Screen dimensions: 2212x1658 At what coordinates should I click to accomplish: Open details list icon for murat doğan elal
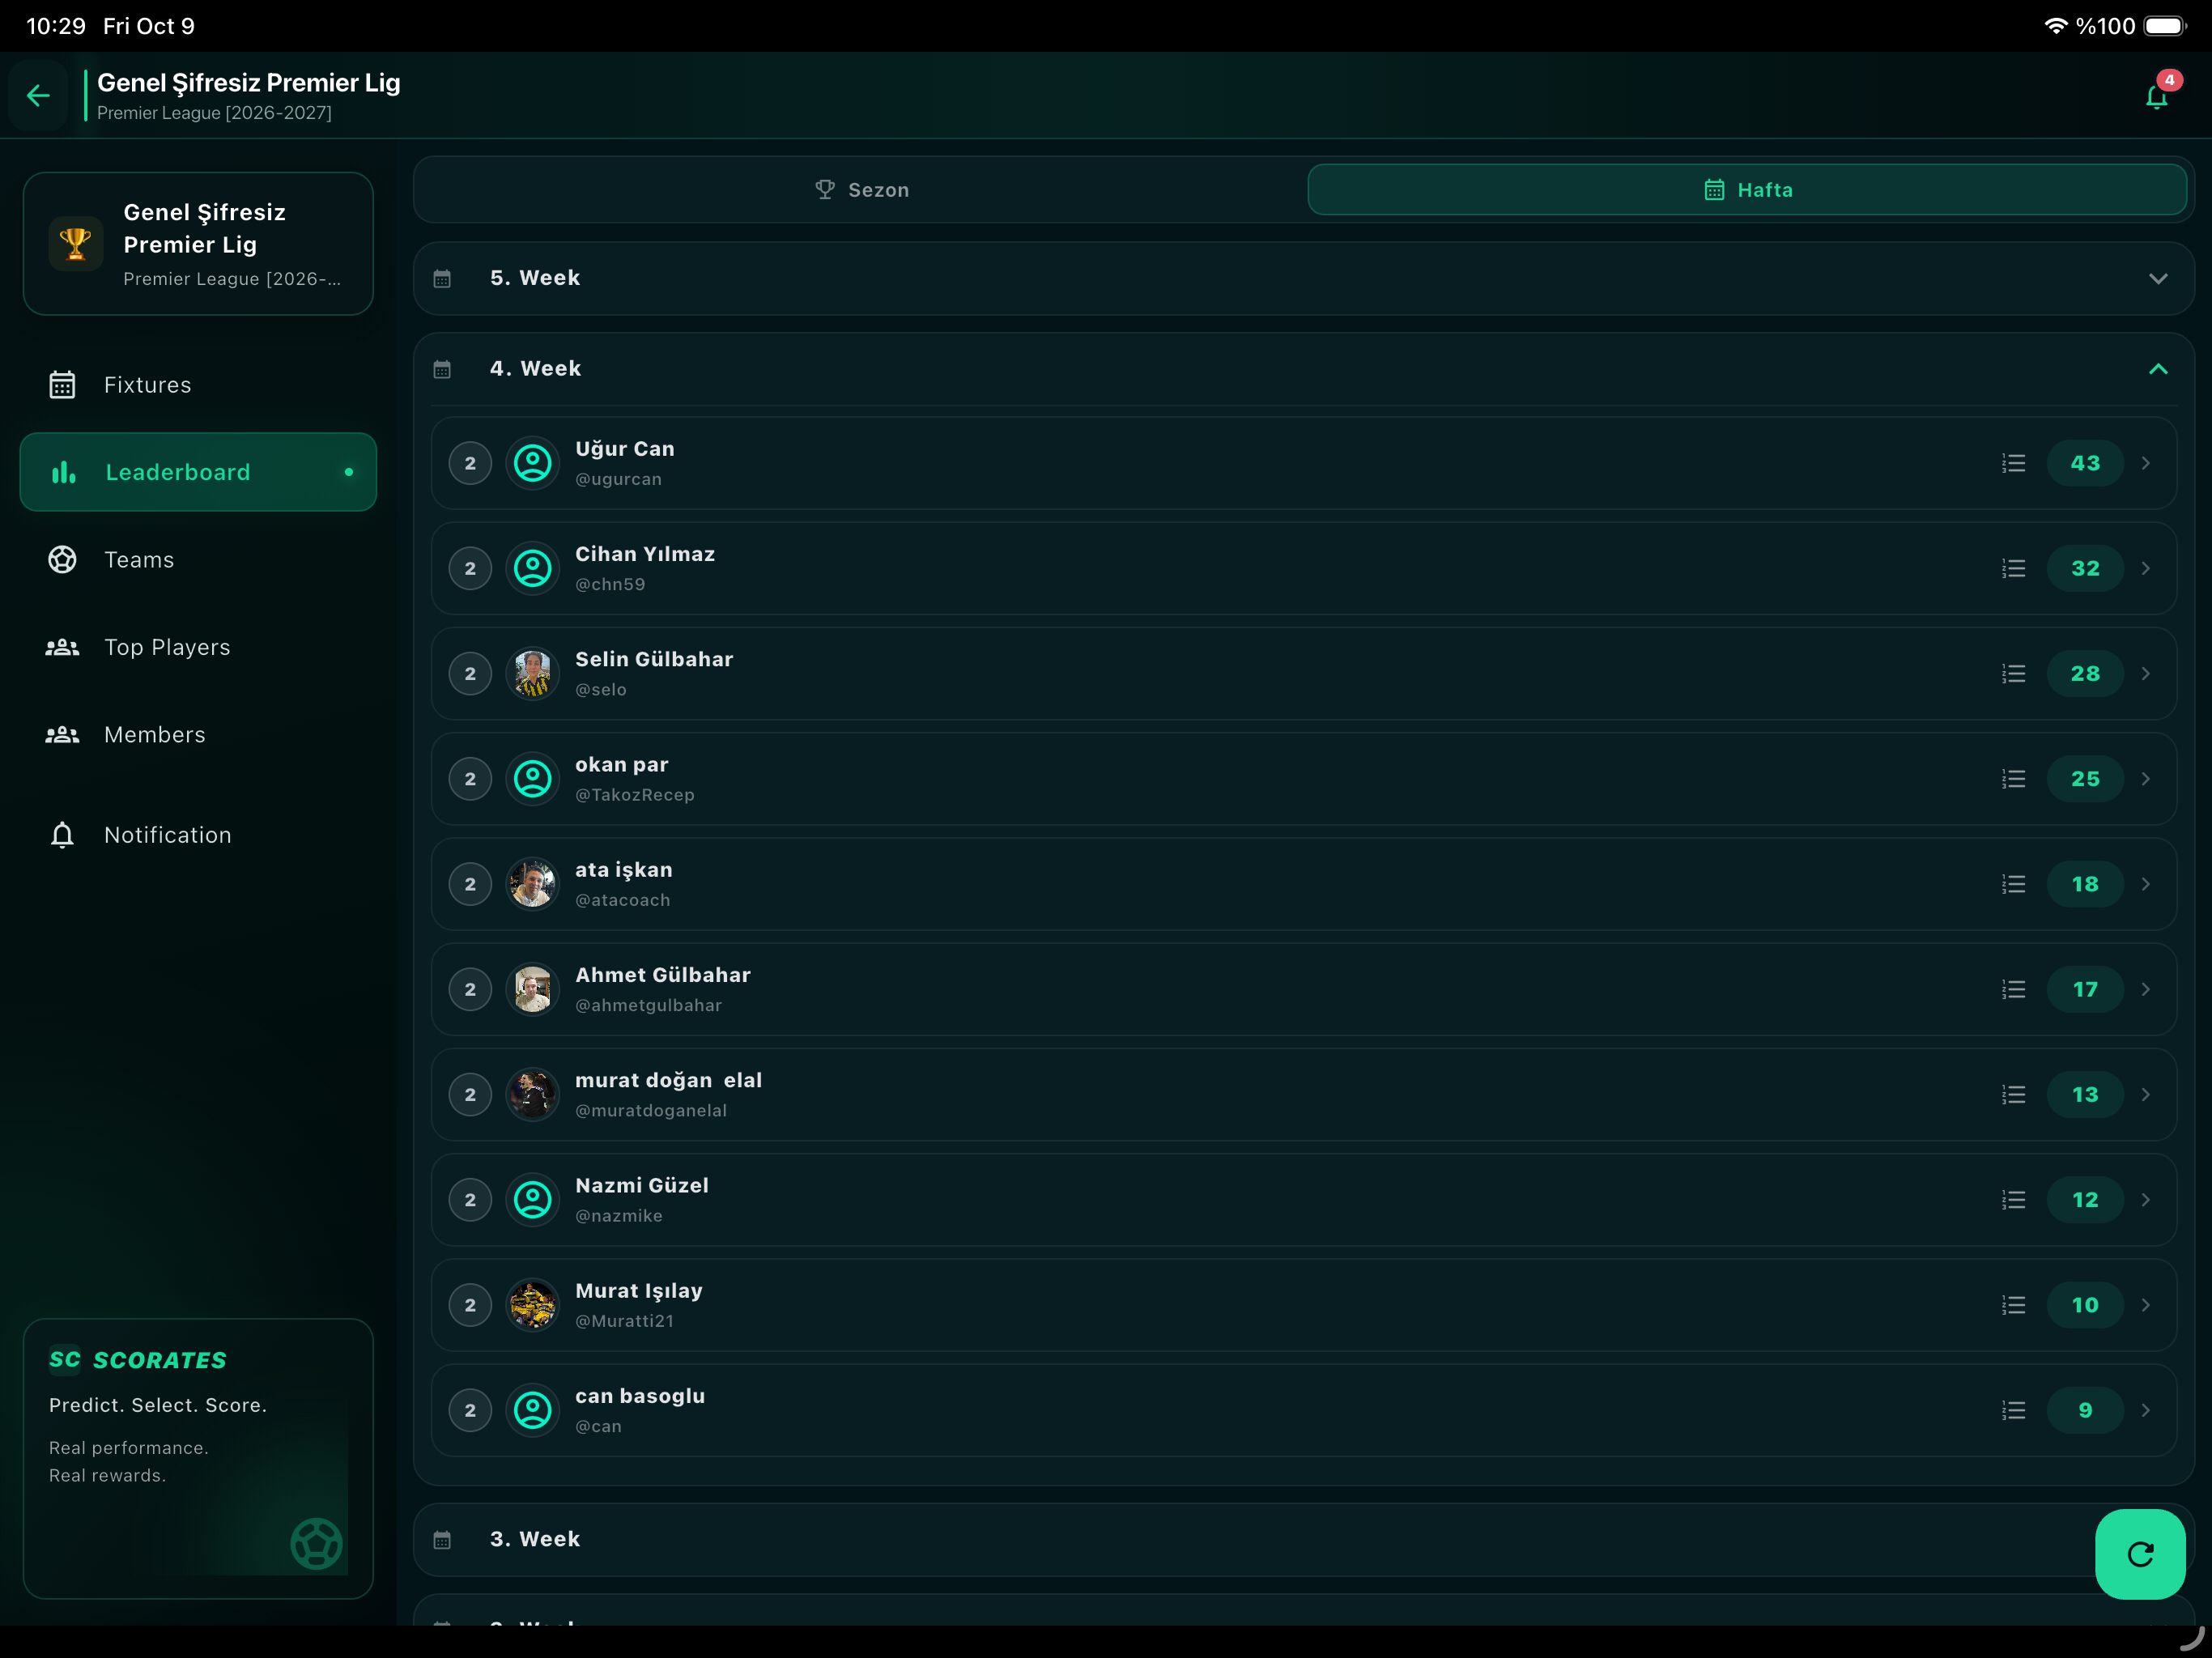[2014, 1095]
